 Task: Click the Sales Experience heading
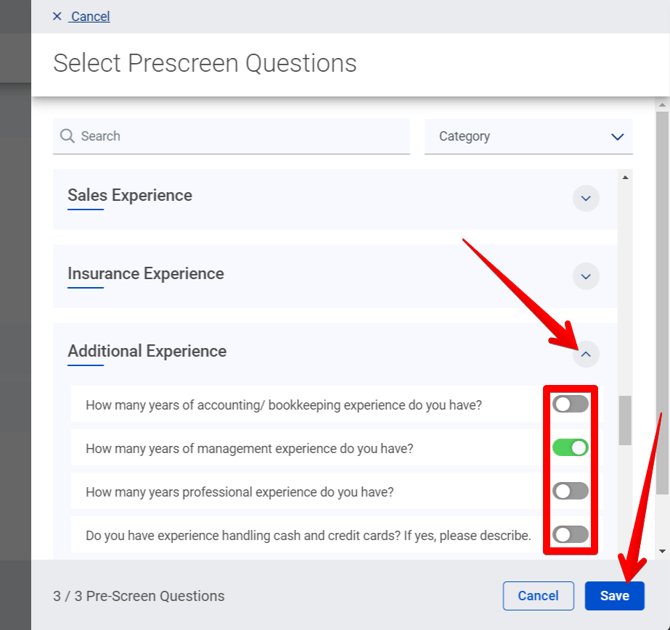(x=130, y=195)
